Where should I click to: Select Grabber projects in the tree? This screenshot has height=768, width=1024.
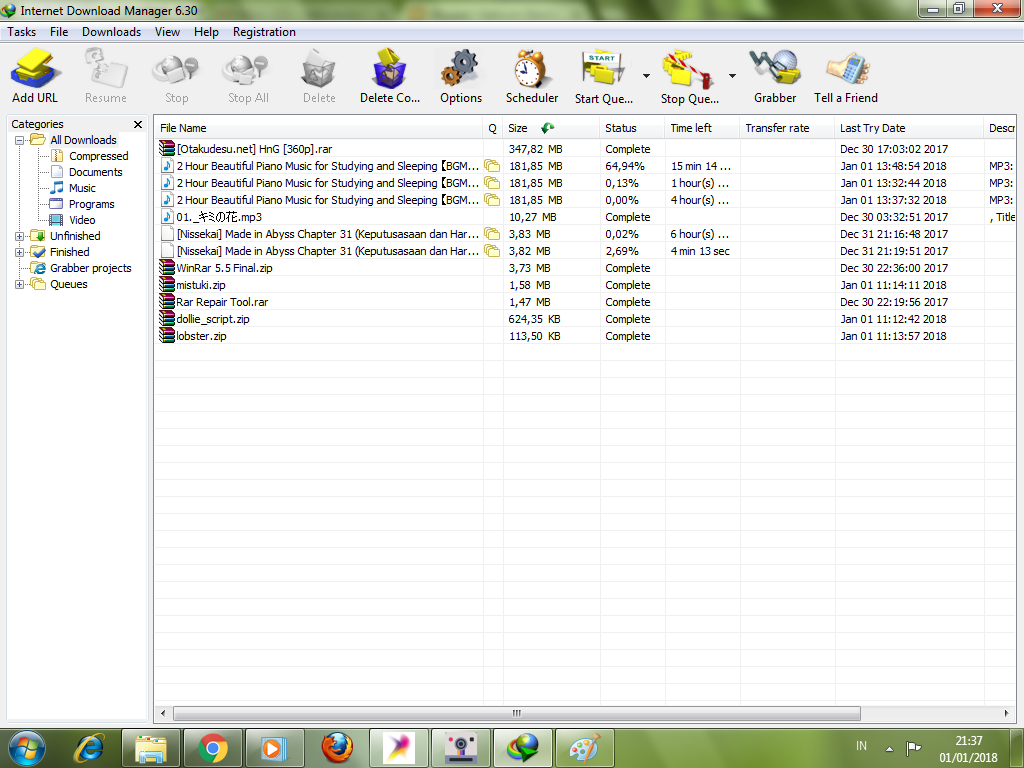point(91,268)
